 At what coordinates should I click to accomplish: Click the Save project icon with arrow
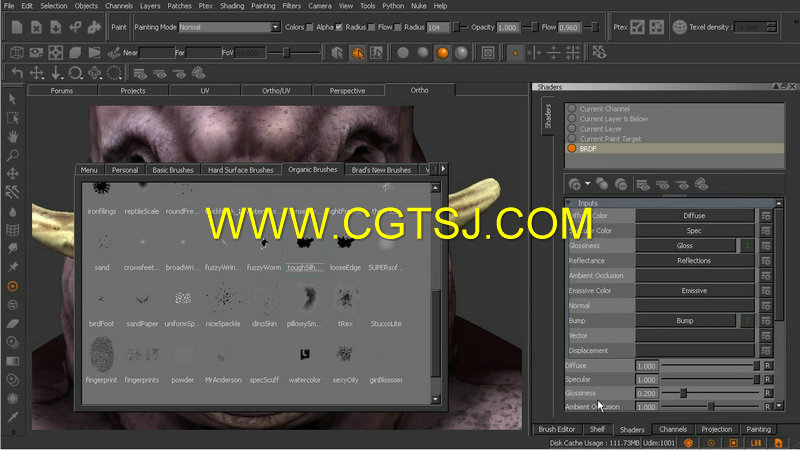click(x=56, y=27)
